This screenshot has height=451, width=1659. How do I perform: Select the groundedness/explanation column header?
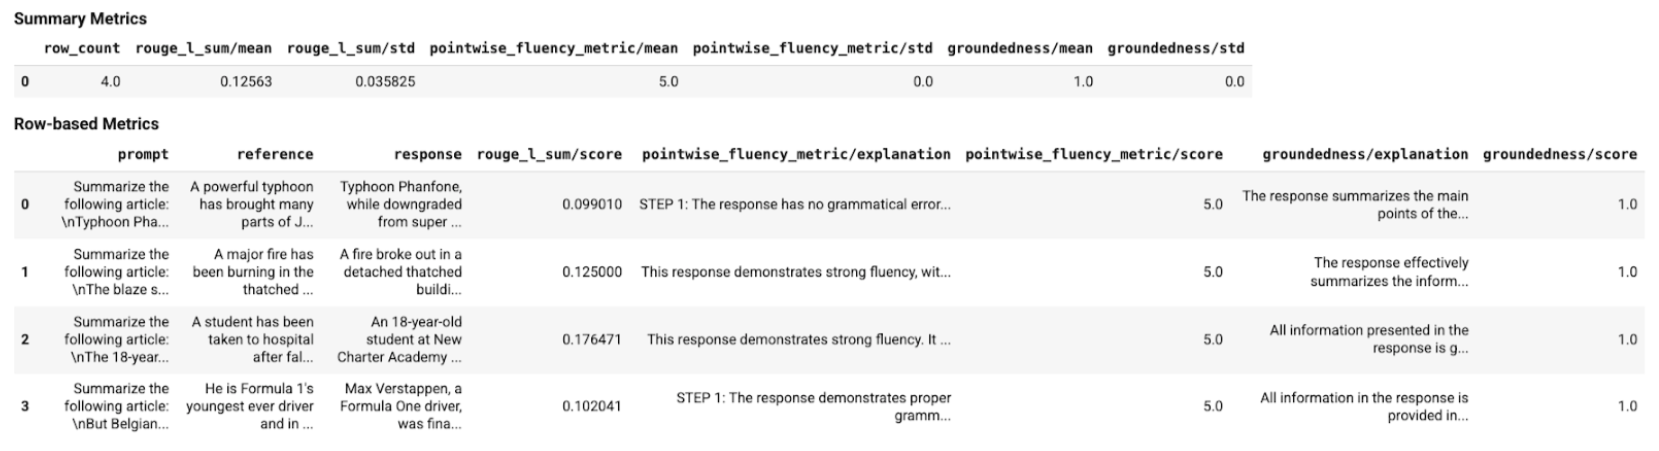click(x=1365, y=154)
